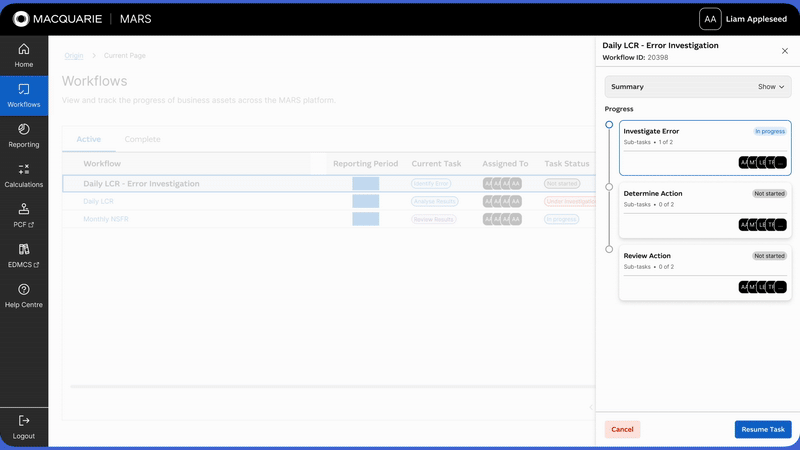
Task: Click Not started badge on Determine Action
Action: (769, 194)
